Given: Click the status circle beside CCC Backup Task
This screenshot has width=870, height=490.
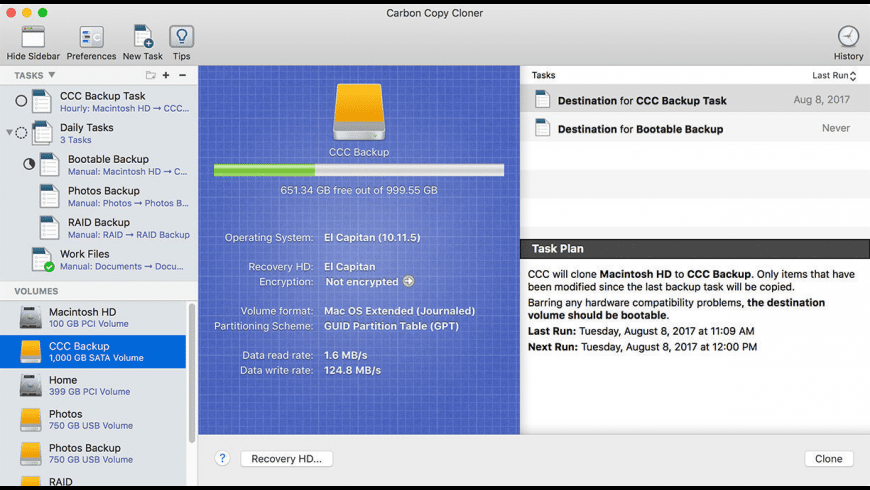Looking at the screenshot, I should [x=21, y=101].
